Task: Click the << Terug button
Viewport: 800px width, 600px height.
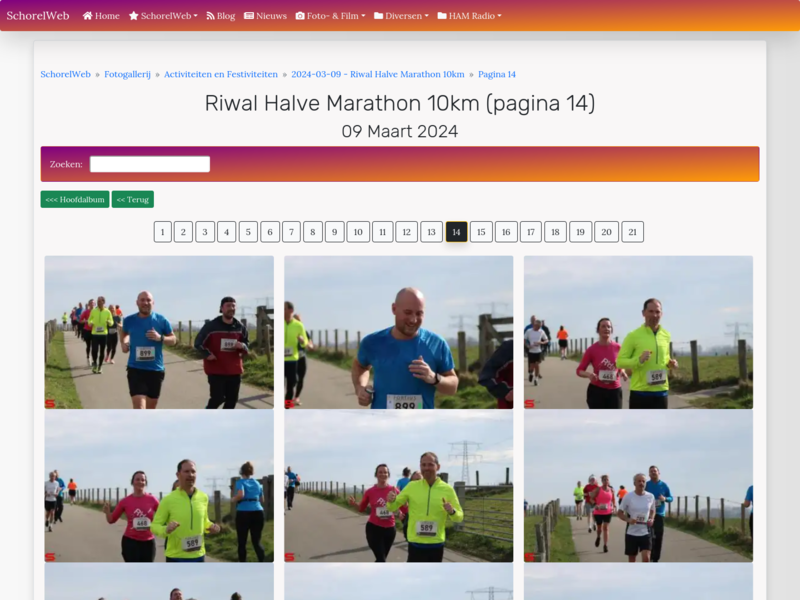Action: 133,199
